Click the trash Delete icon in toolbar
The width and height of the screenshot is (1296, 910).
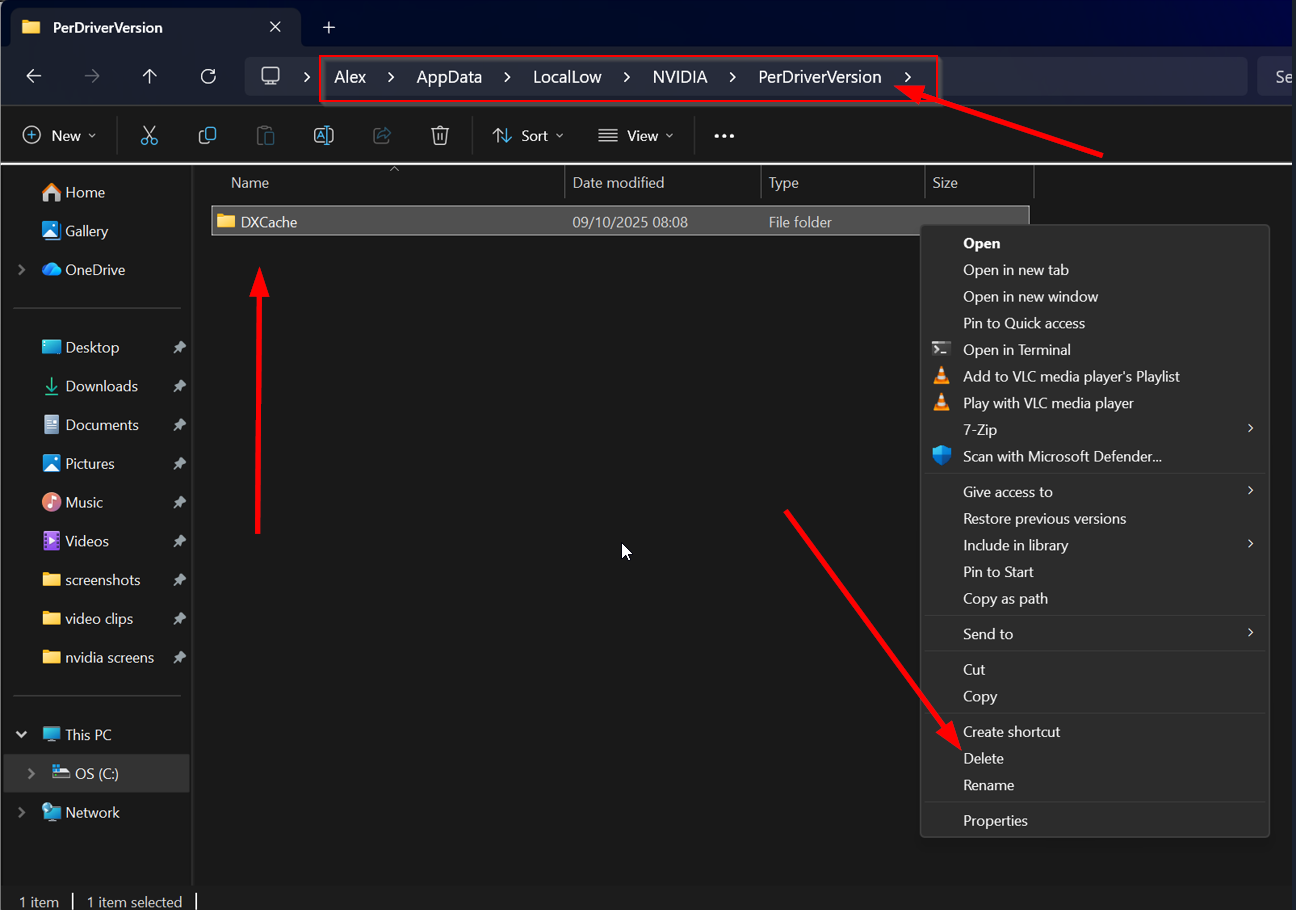point(440,136)
